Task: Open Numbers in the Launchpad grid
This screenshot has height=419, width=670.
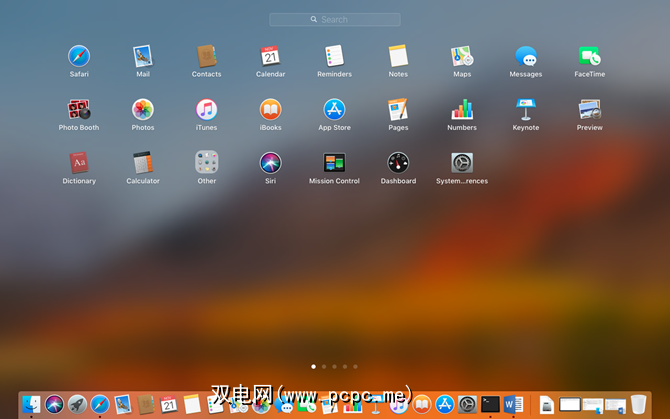Action: pos(462,109)
